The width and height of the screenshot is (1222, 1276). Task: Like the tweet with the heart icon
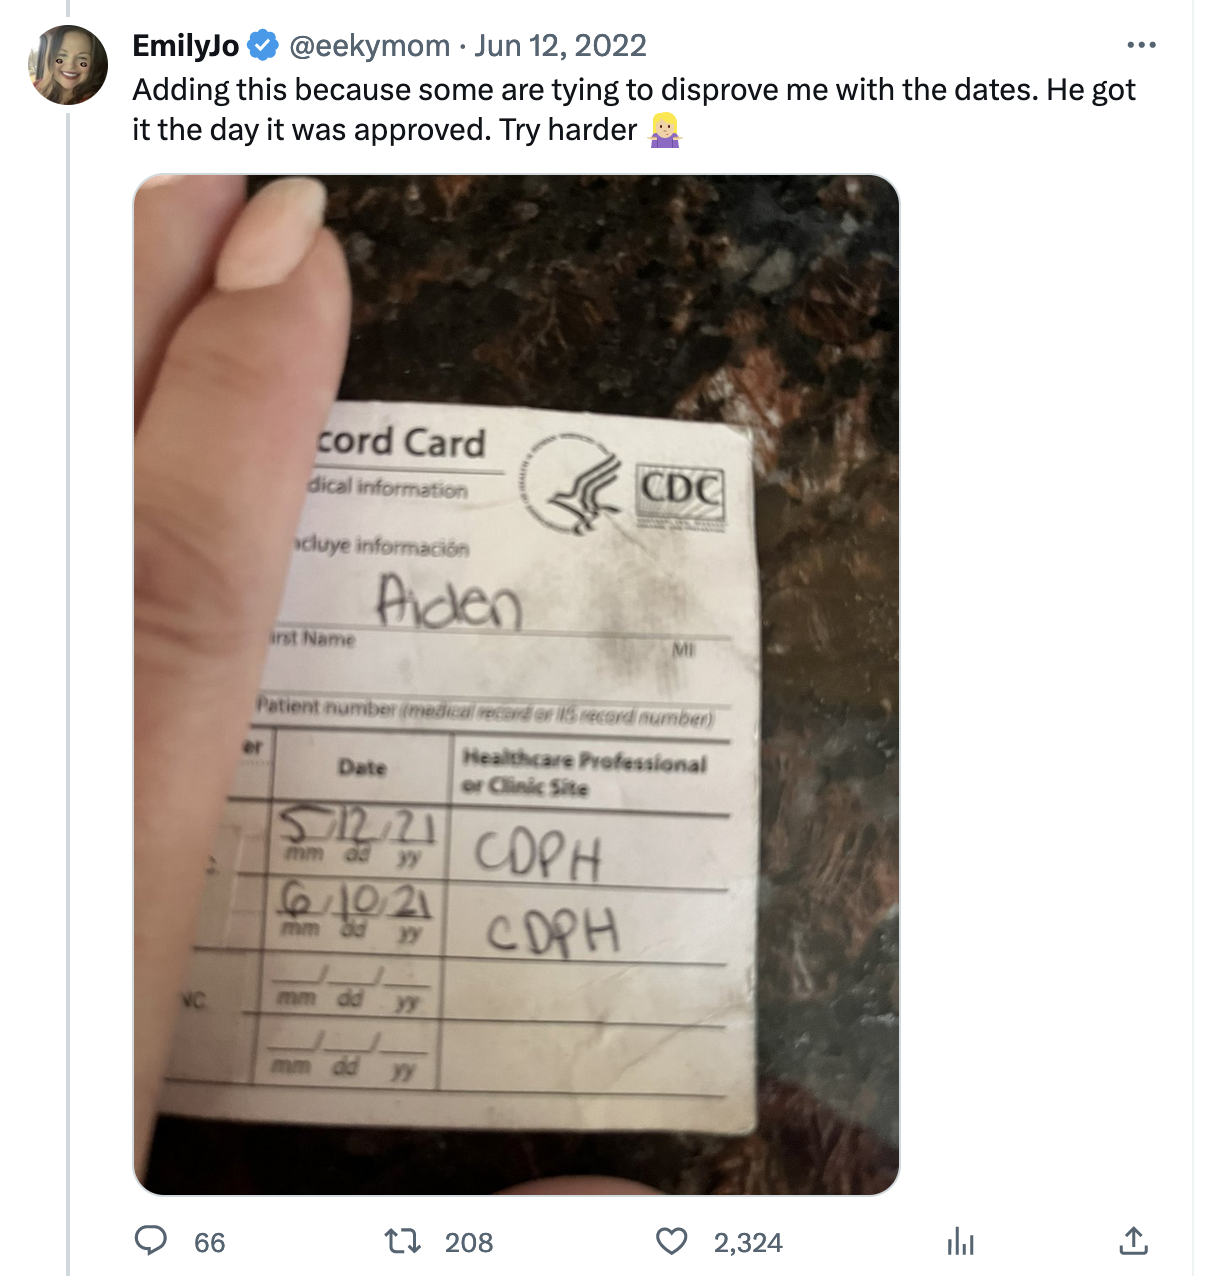(671, 1241)
